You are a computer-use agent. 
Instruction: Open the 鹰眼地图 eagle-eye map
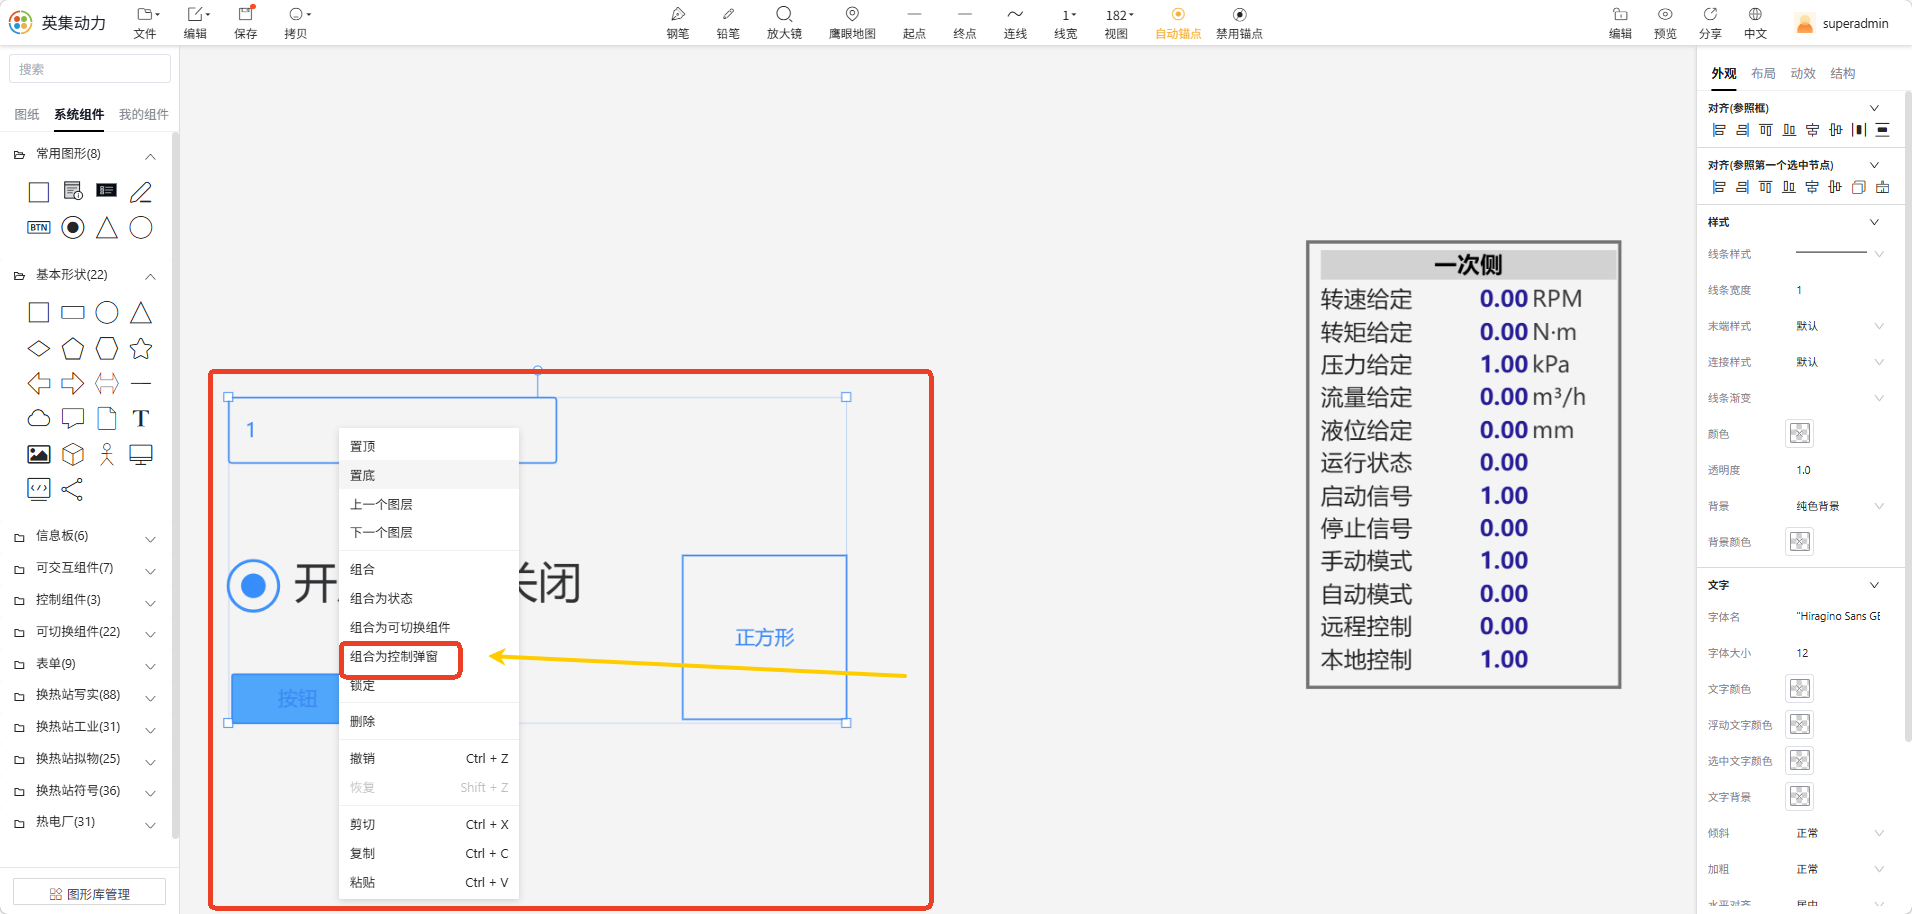point(852,22)
